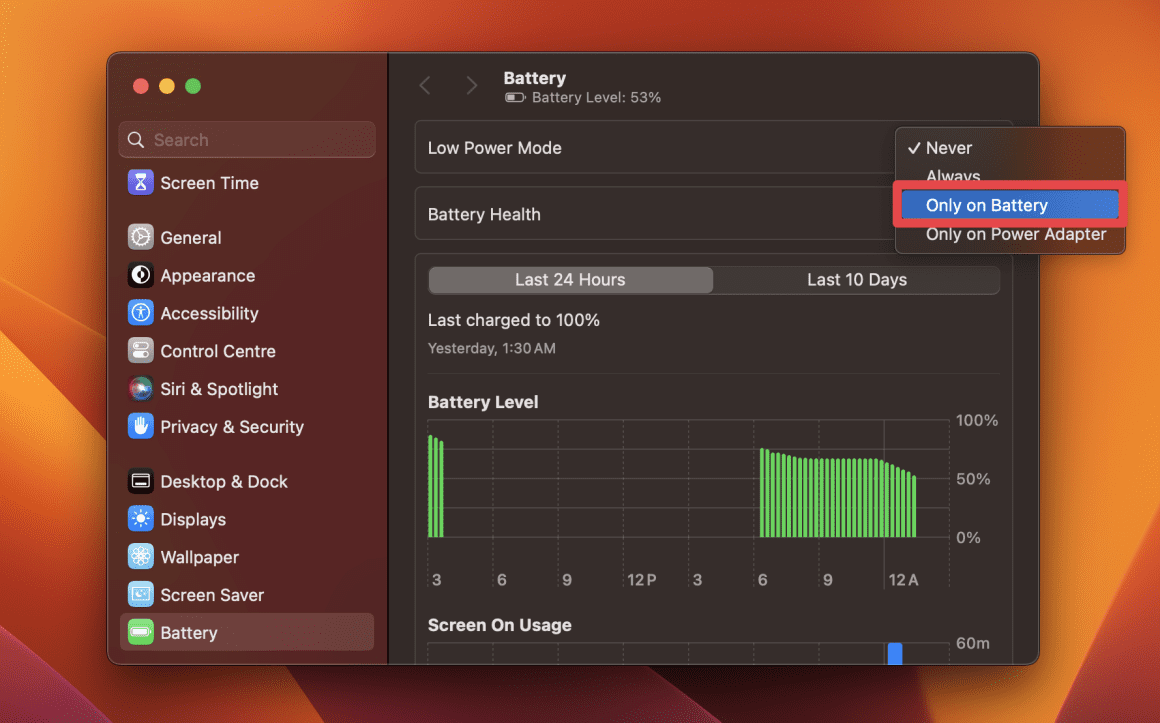Image resolution: width=1160 pixels, height=723 pixels.
Task: Open the Screen Time settings
Action: click(206, 183)
